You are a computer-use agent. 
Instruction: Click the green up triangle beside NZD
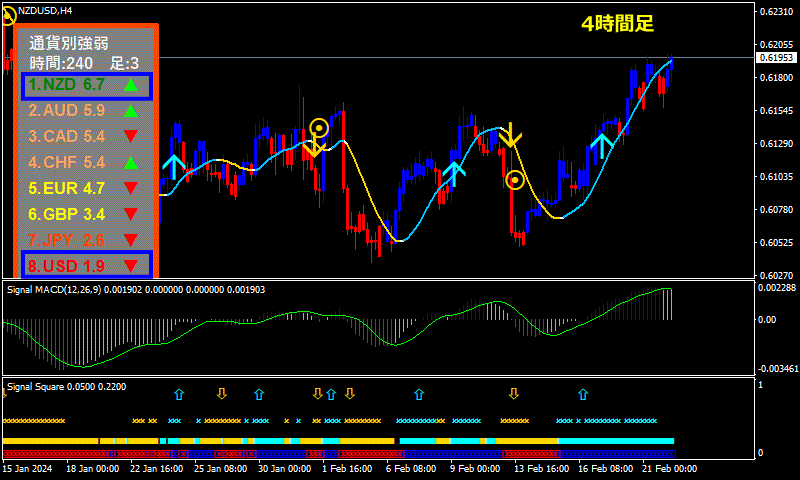pyautogui.click(x=131, y=86)
